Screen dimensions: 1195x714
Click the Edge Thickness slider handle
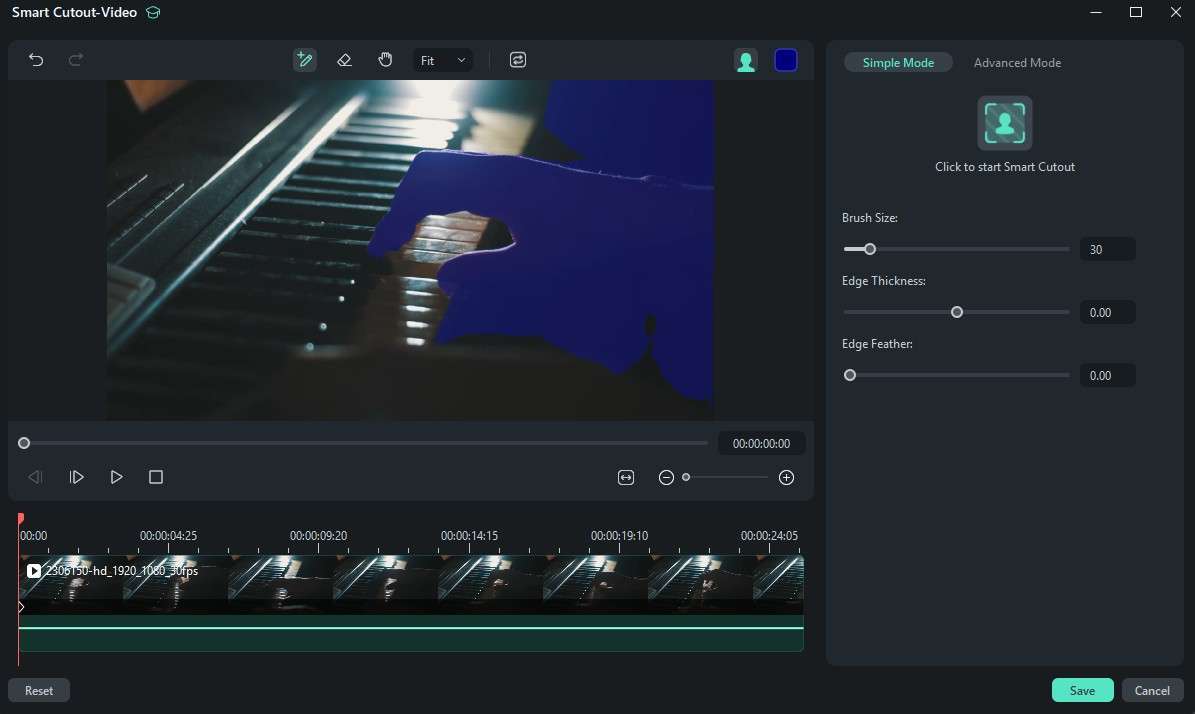(957, 312)
